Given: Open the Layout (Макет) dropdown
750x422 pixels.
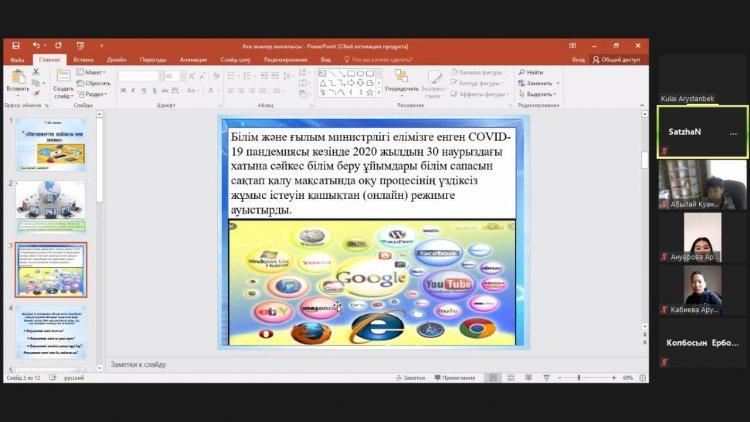Looking at the screenshot, I should click(x=94, y=72).
